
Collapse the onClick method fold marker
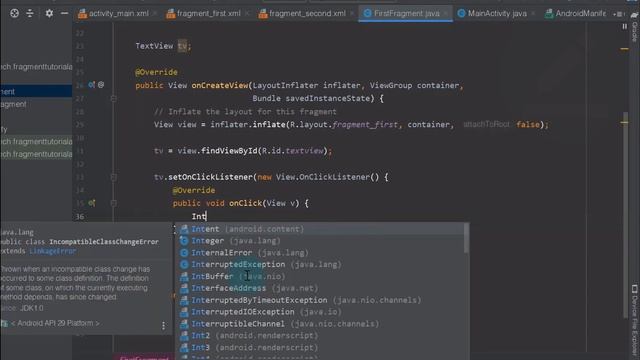coord(113,203)
